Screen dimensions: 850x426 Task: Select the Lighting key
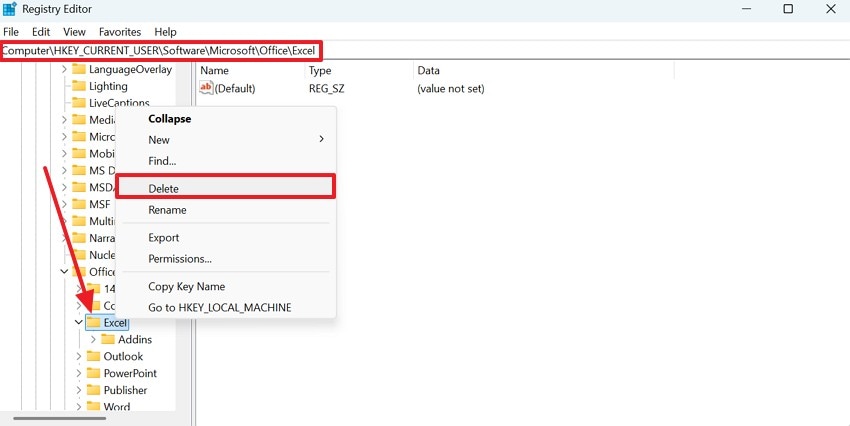(x=108, y=86)
